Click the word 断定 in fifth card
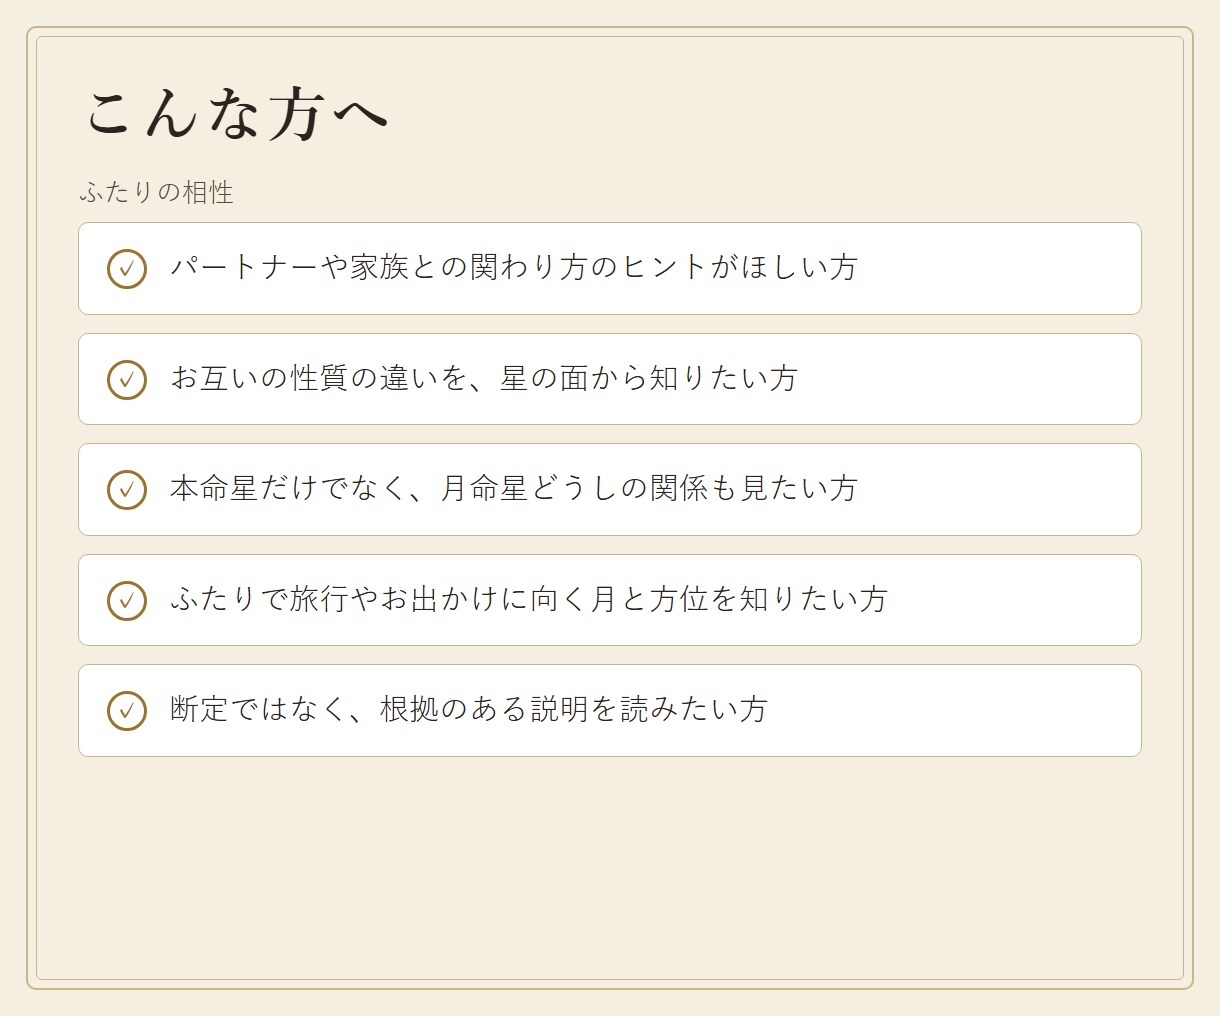Screen dimensions: 1220x1016 coord(200,710)
